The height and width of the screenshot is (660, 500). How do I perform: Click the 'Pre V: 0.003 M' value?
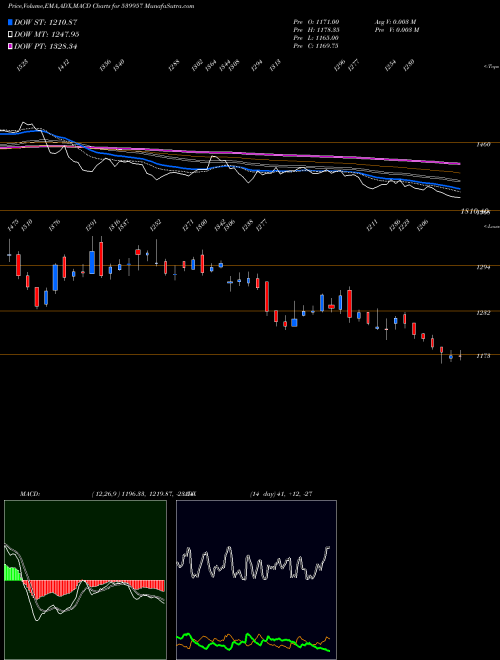click(396, 30)
